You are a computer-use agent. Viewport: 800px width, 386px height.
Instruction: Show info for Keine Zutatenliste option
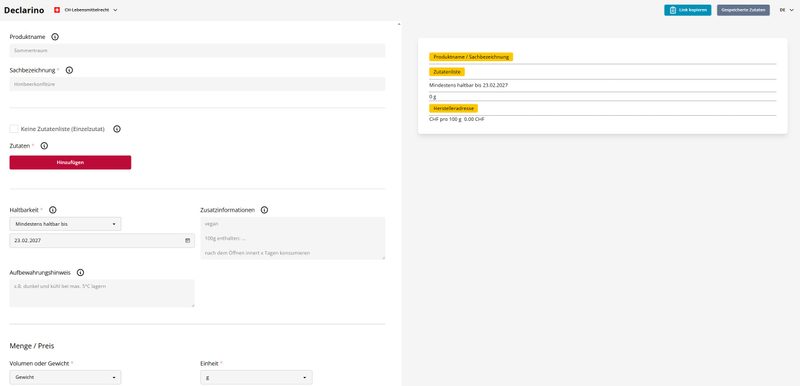pyautogui.click(x=117, y=129)
